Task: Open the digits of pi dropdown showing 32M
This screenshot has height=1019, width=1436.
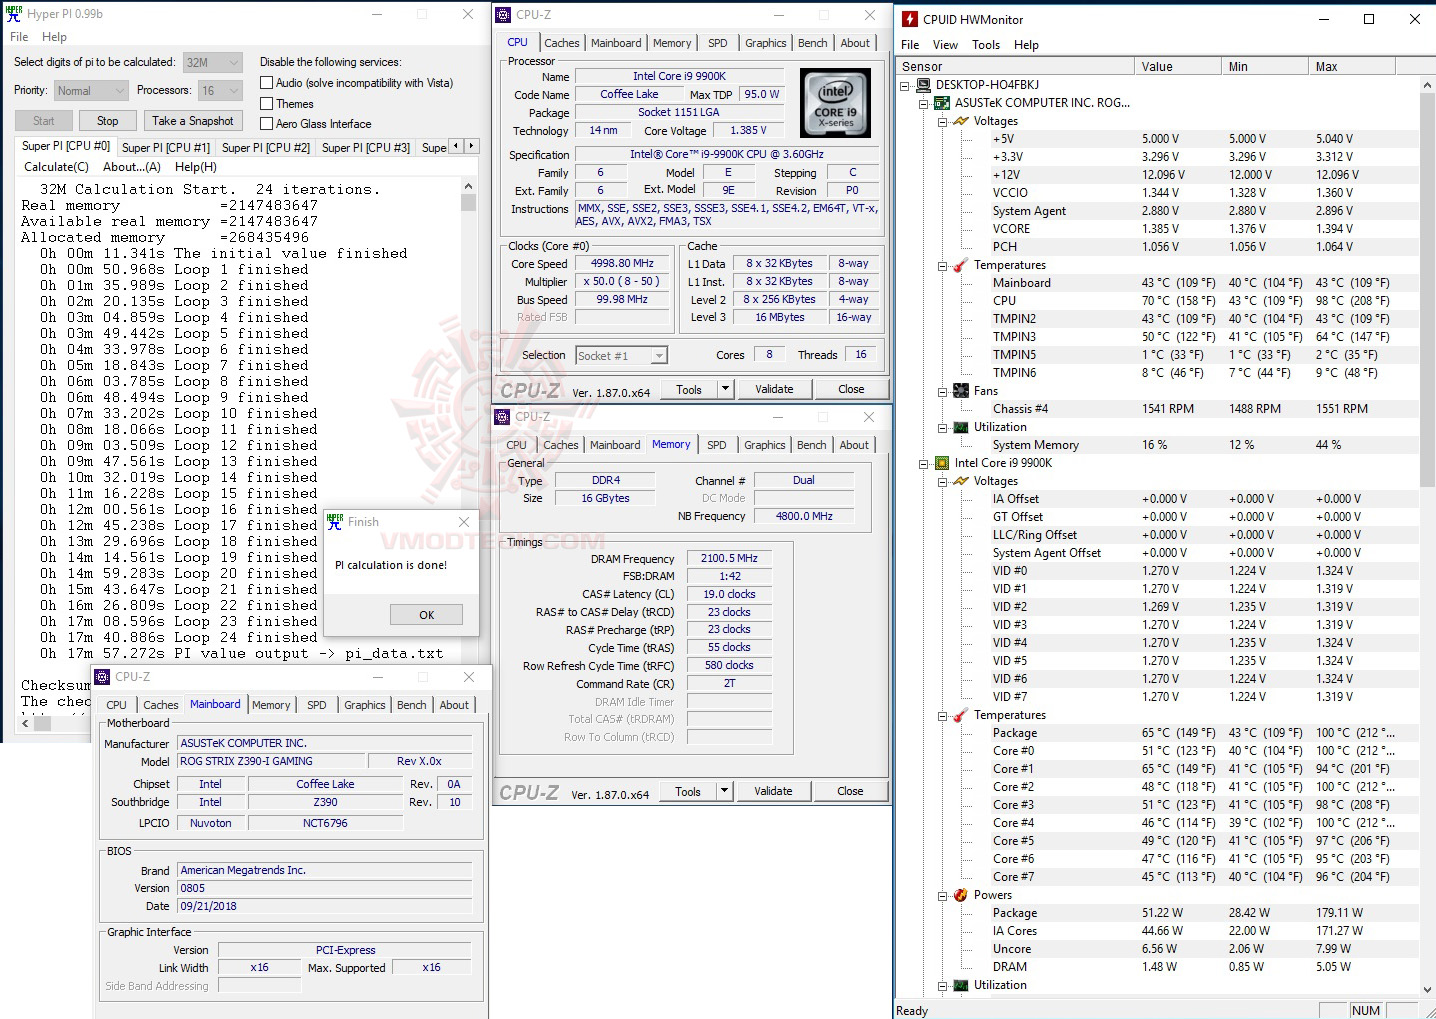Action: click(x=213, y=62)
